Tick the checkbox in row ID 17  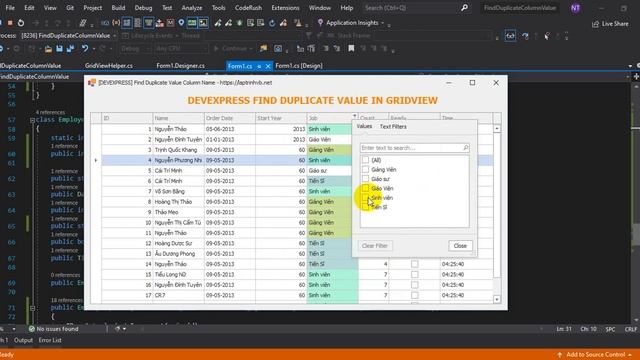coord(415,295)
